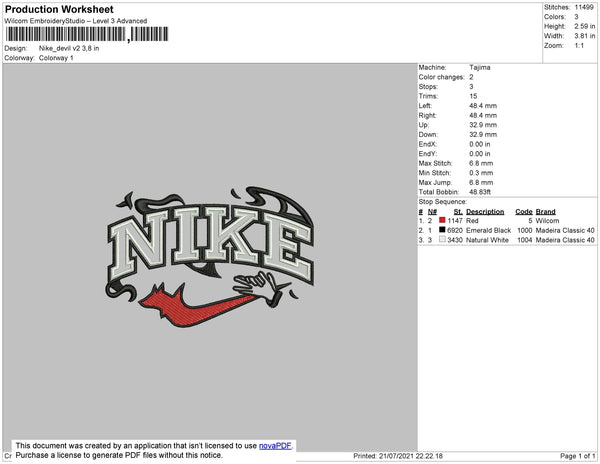Click the 'Colorway 1' value
Viewport: 600px width, 464px height.
[56, 58]
